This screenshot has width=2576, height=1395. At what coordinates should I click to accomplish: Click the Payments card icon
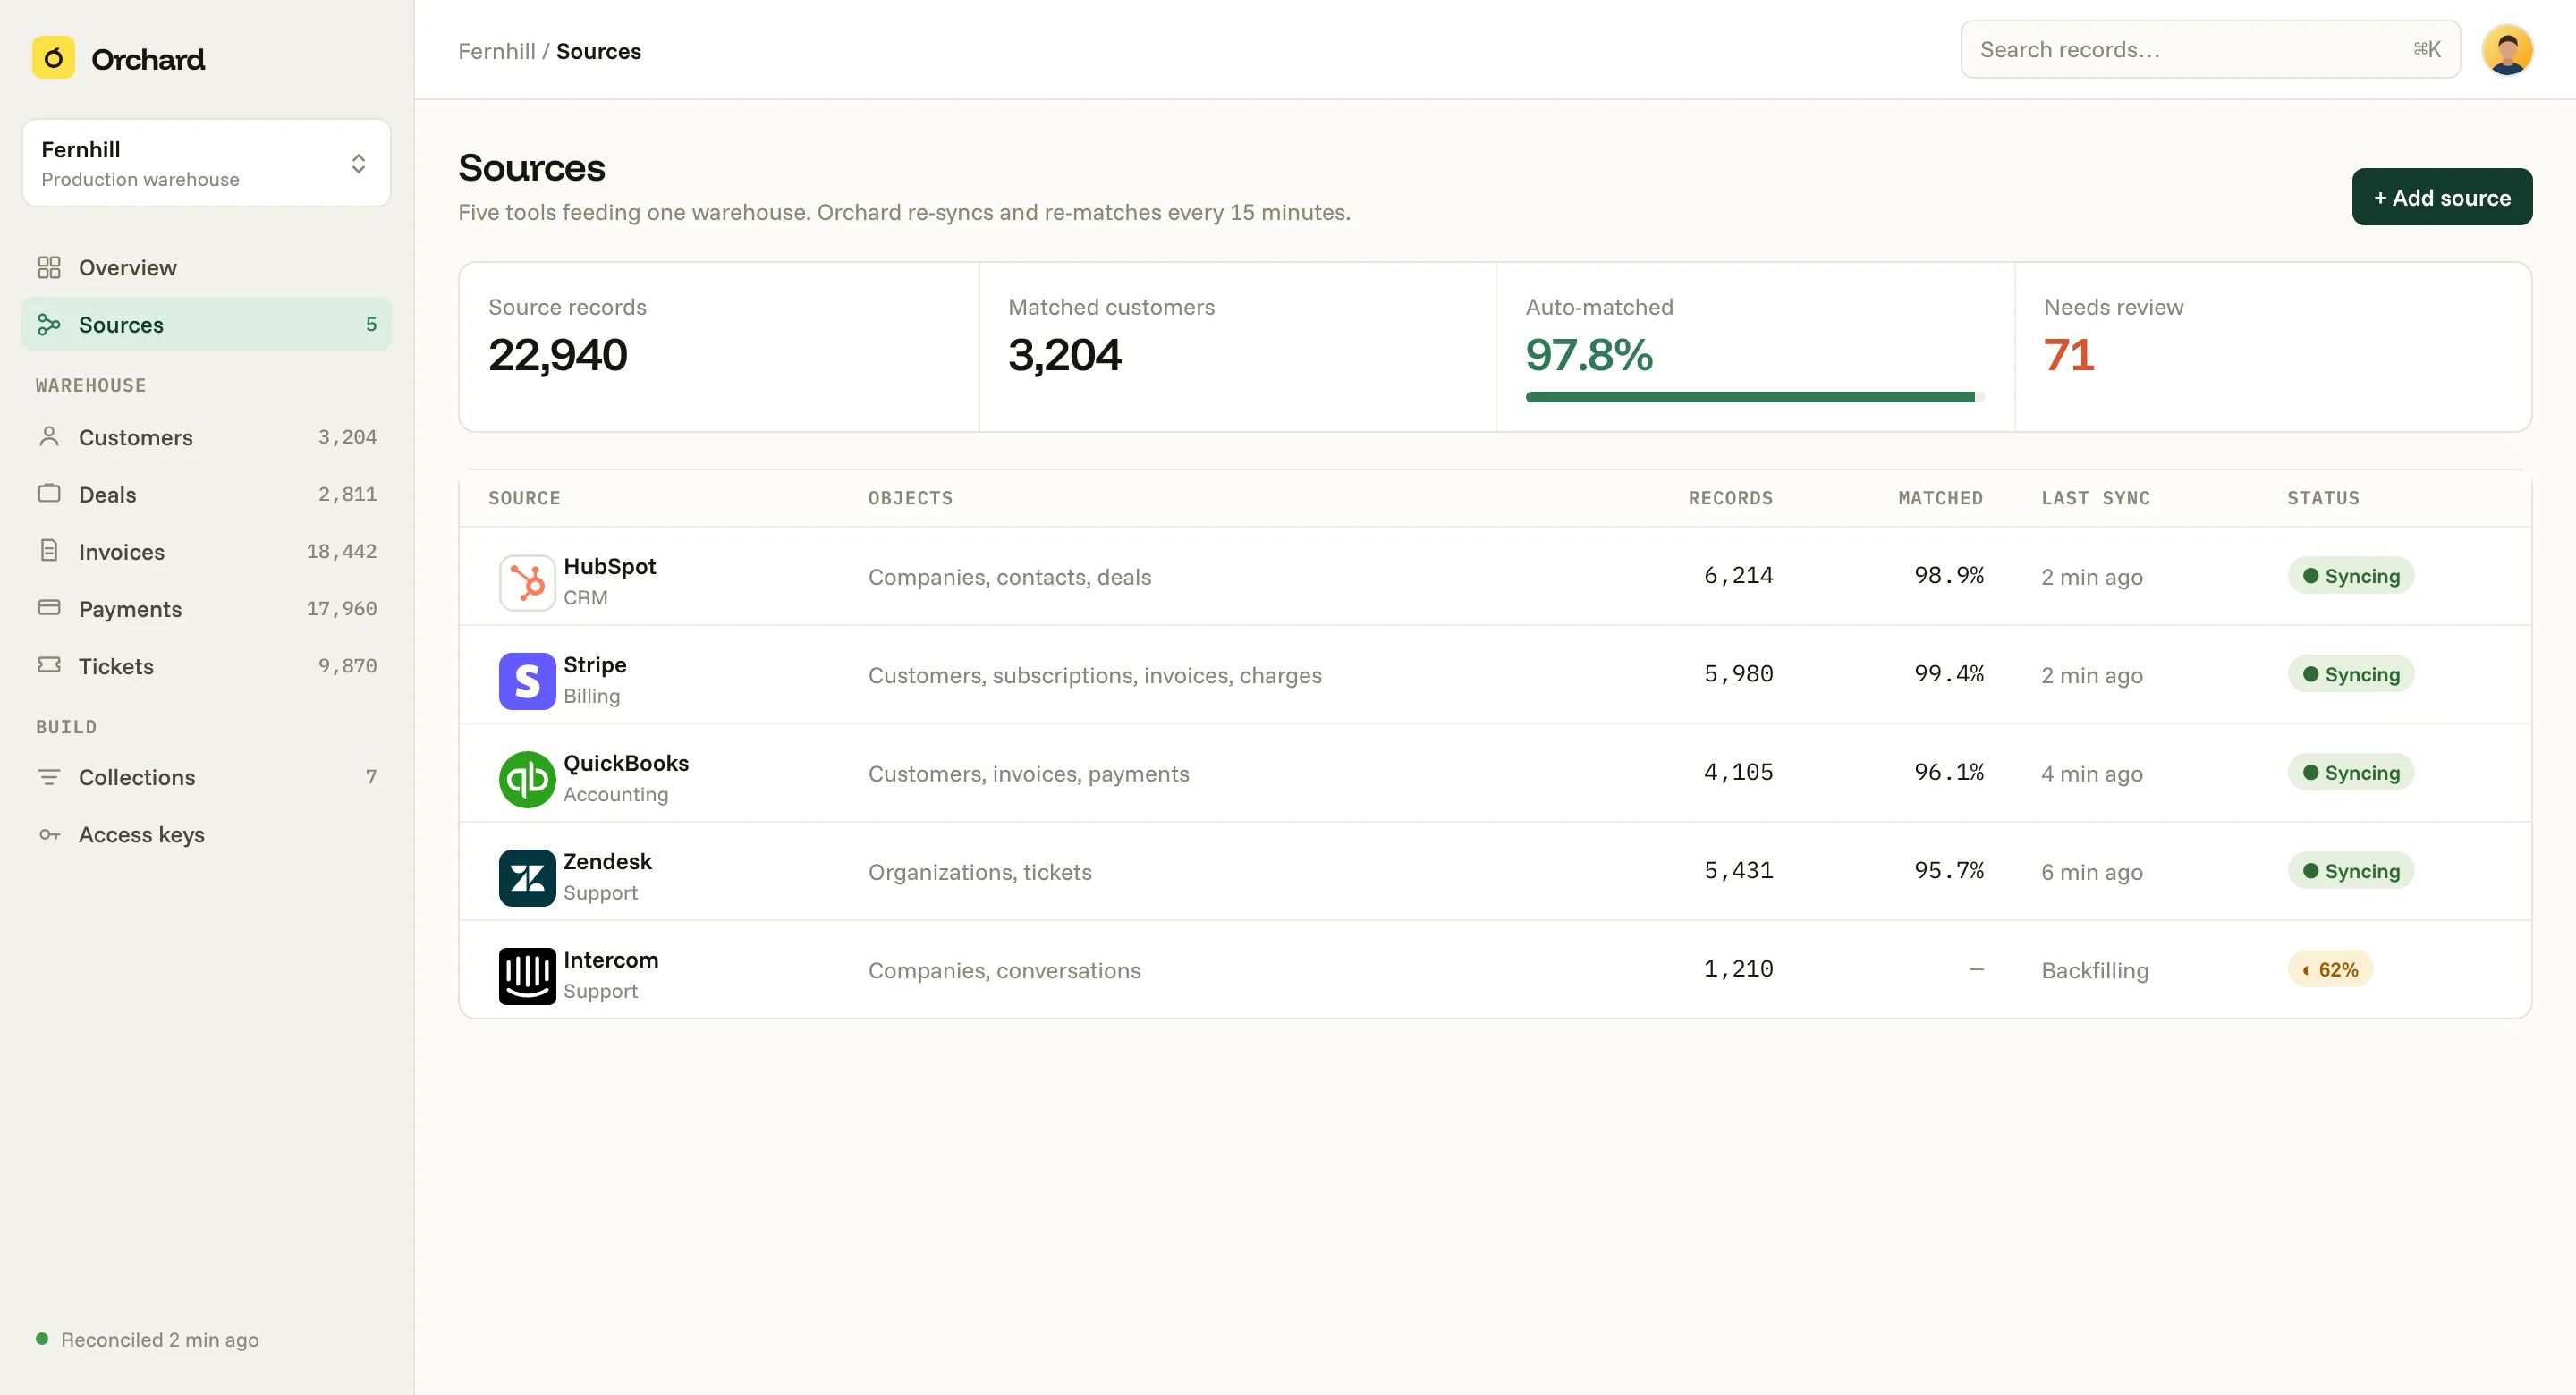(49, 607)
